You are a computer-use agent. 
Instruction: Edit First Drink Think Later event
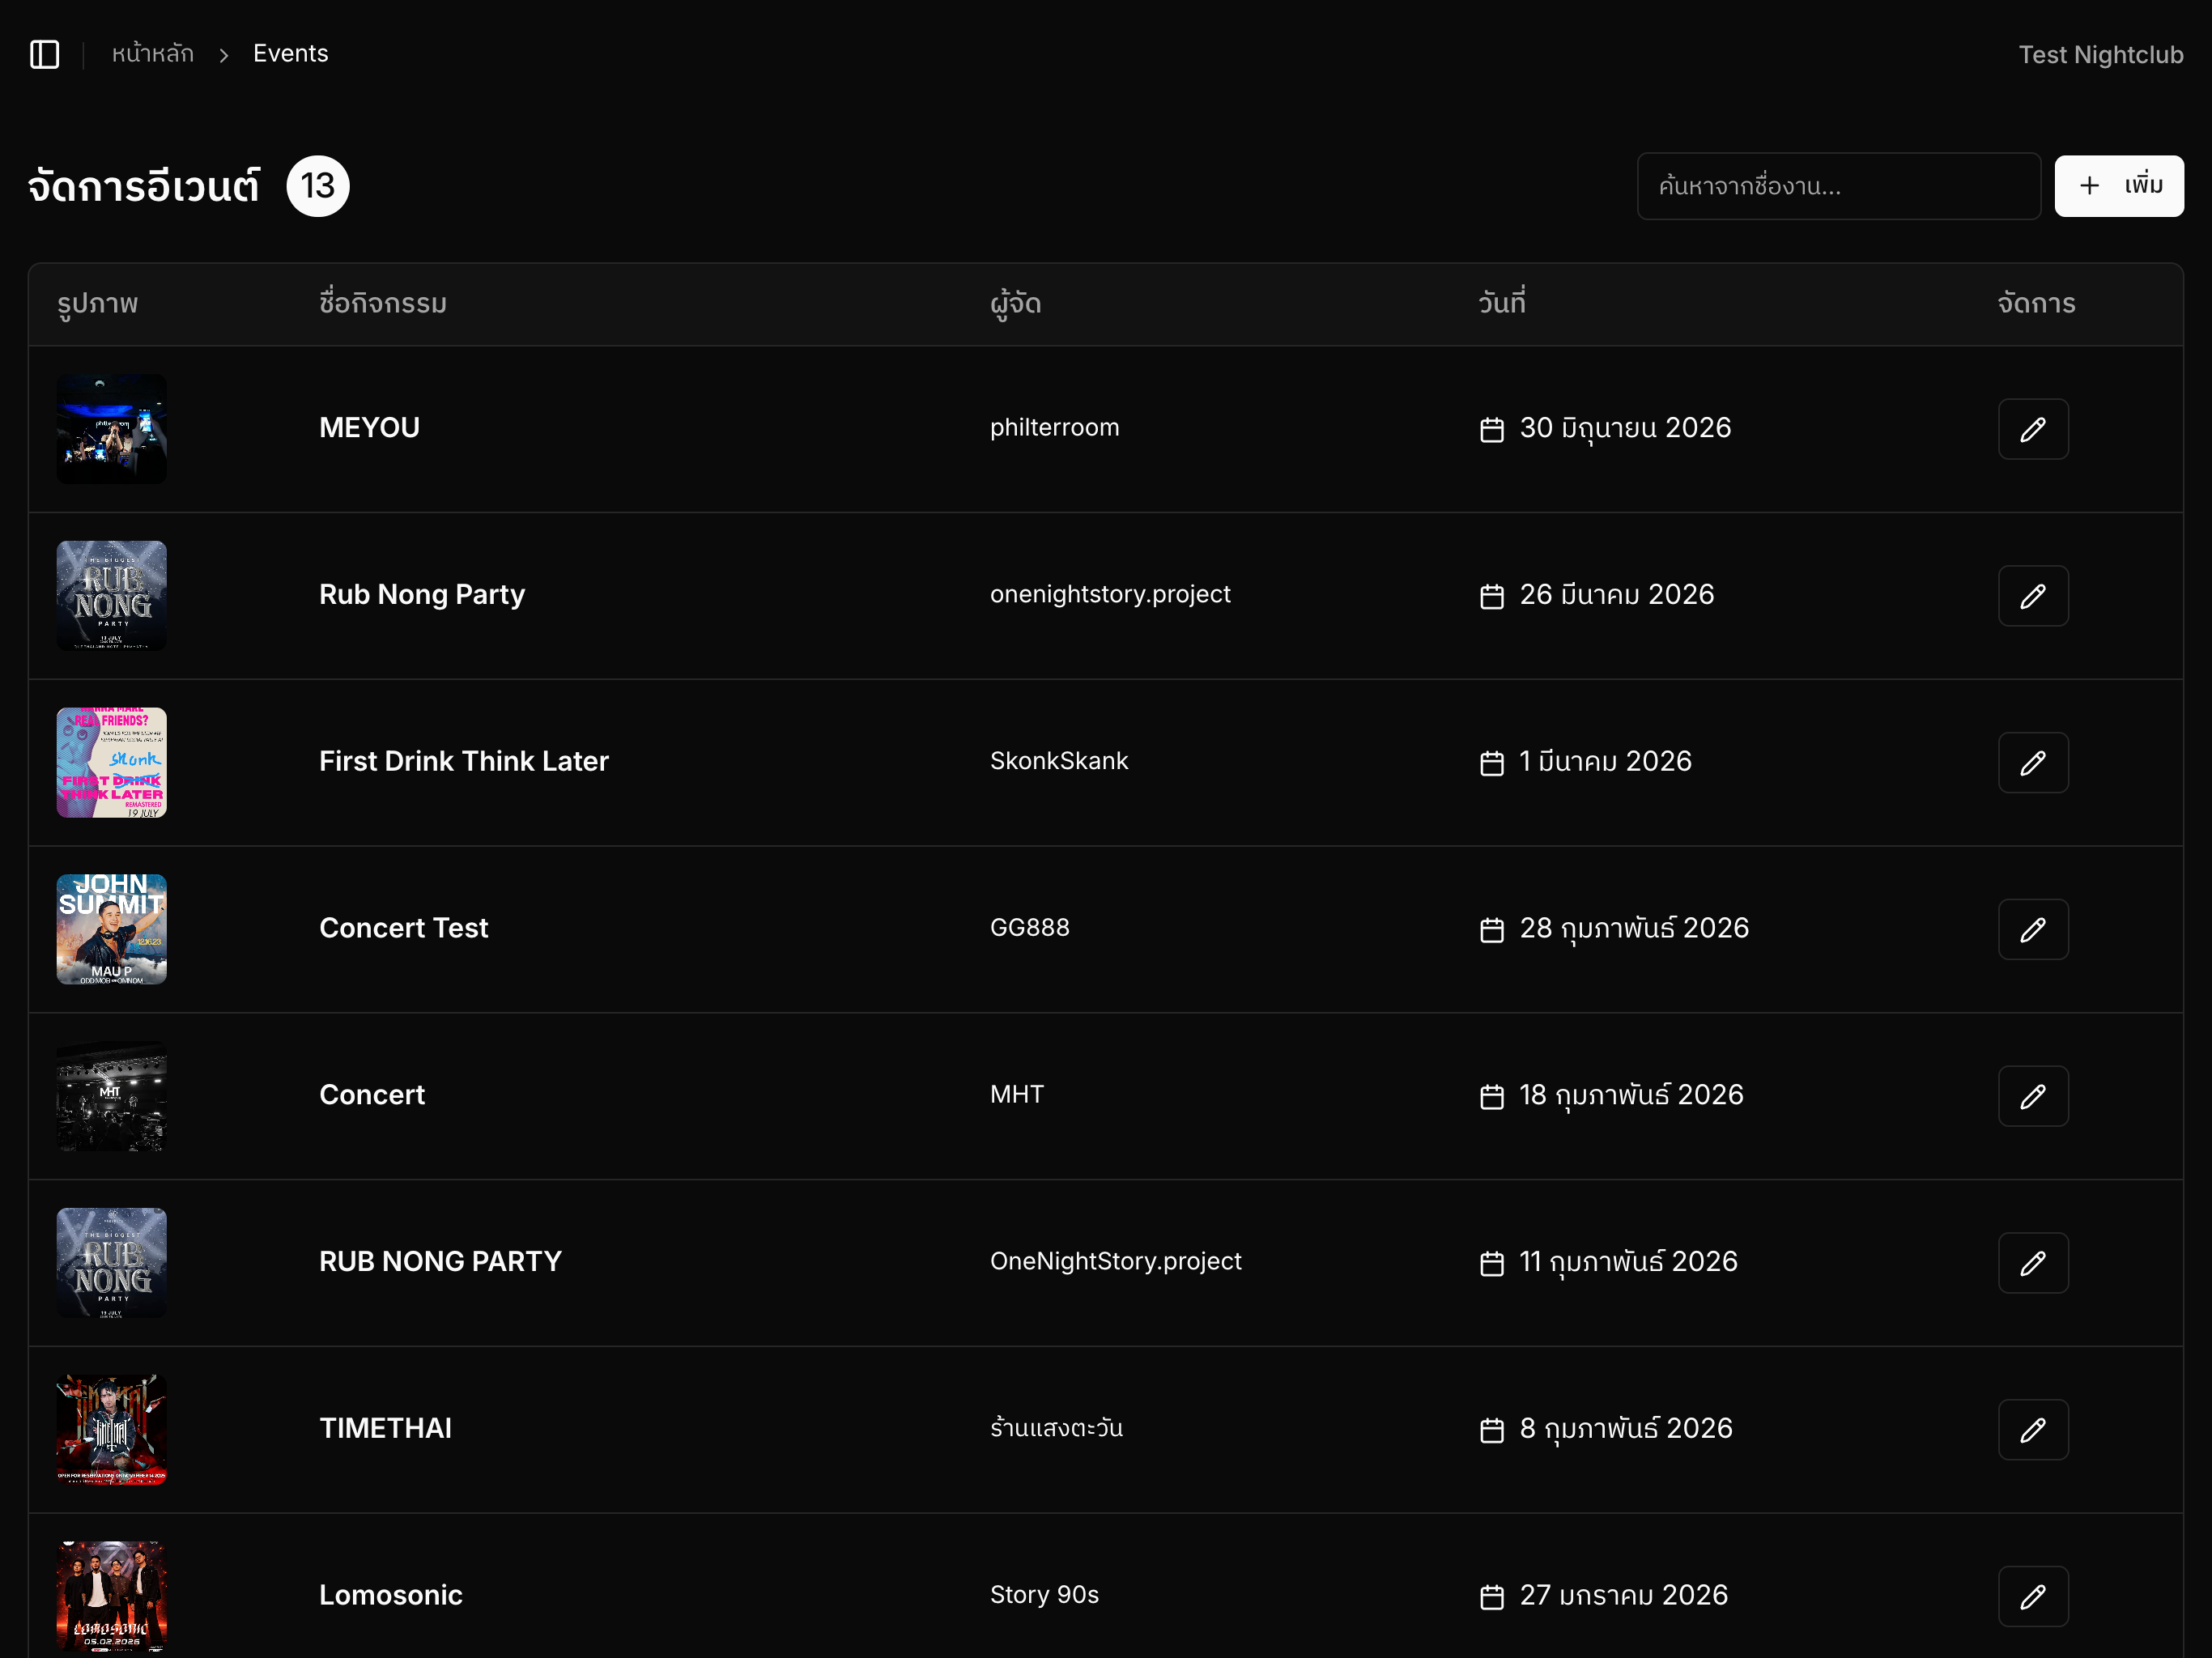click(2033, 763)
